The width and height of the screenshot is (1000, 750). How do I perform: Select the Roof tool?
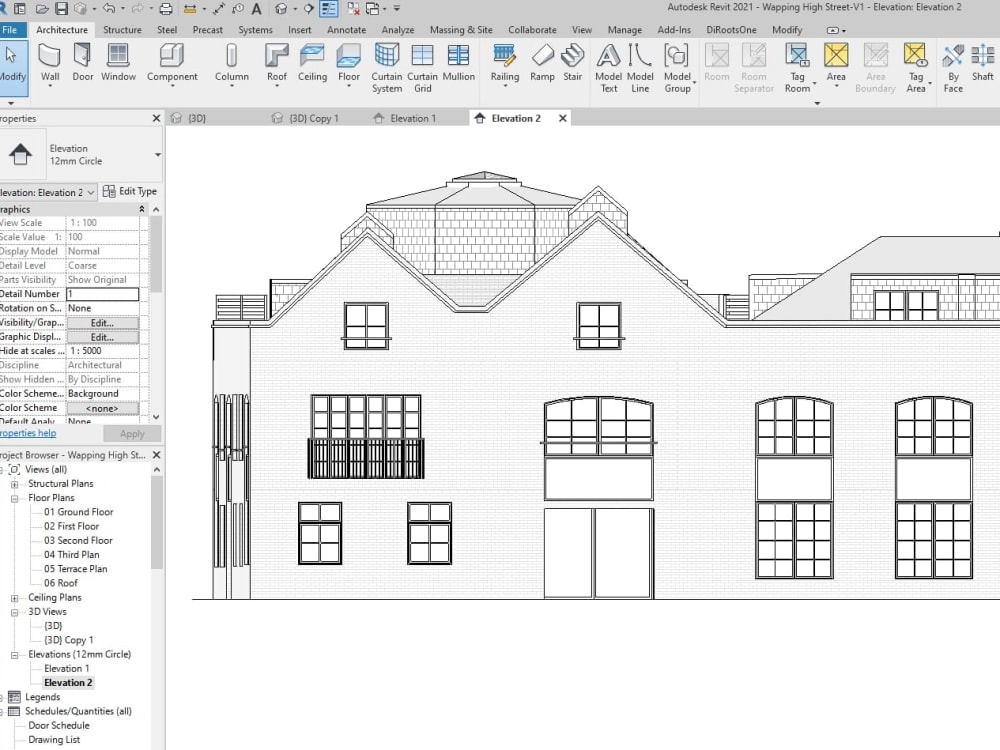[277, 64]
